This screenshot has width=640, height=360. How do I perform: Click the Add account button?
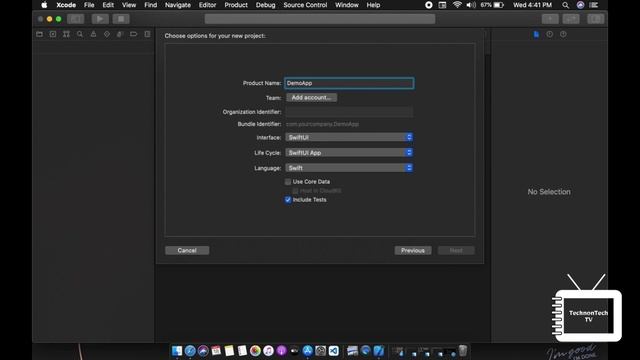coord(311,98)
